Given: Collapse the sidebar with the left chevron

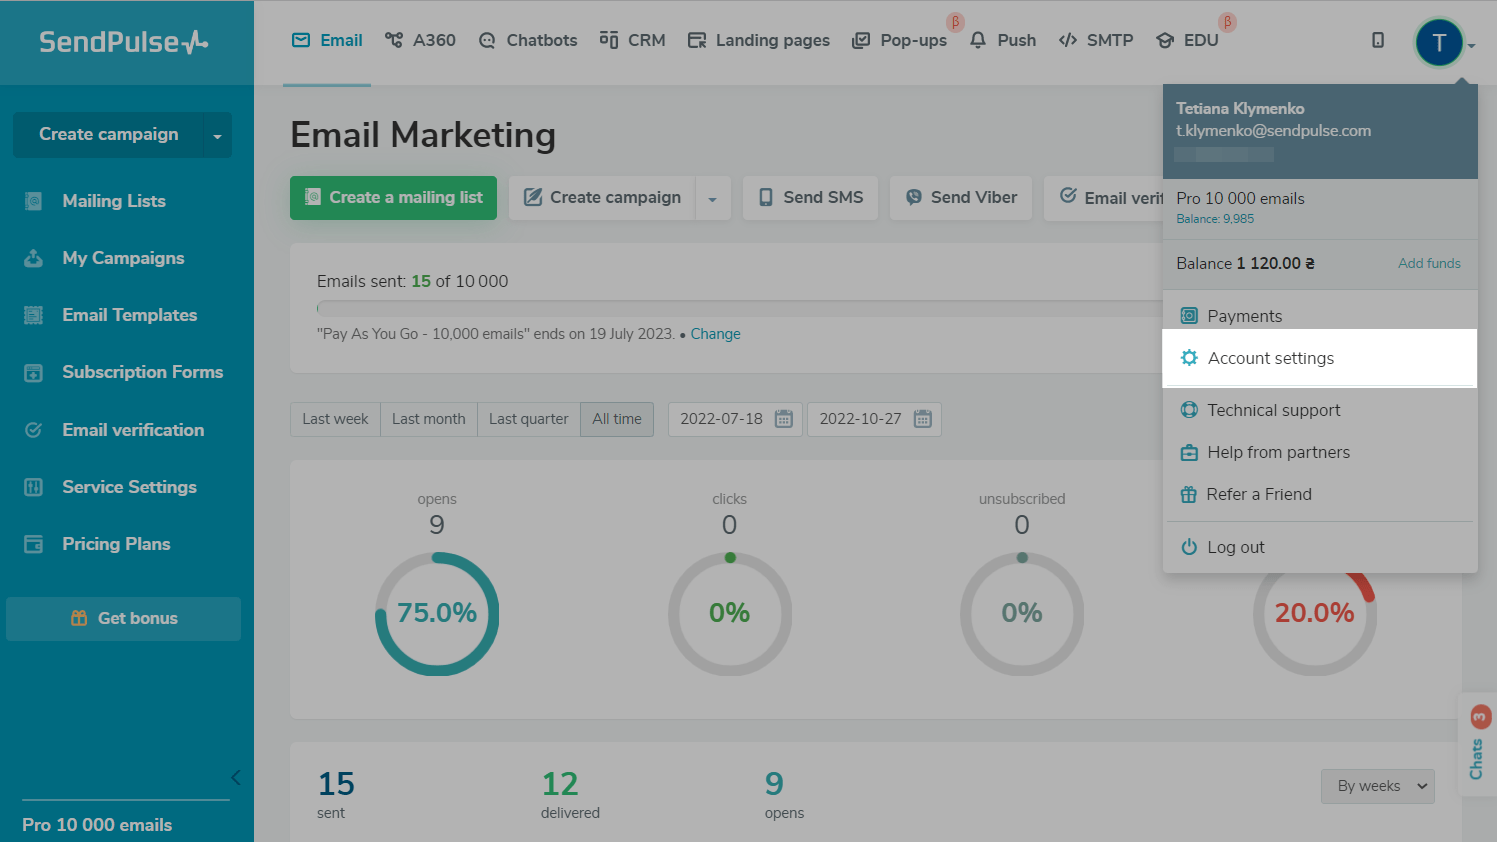Looking at the screenshot, I should point(235,777).
